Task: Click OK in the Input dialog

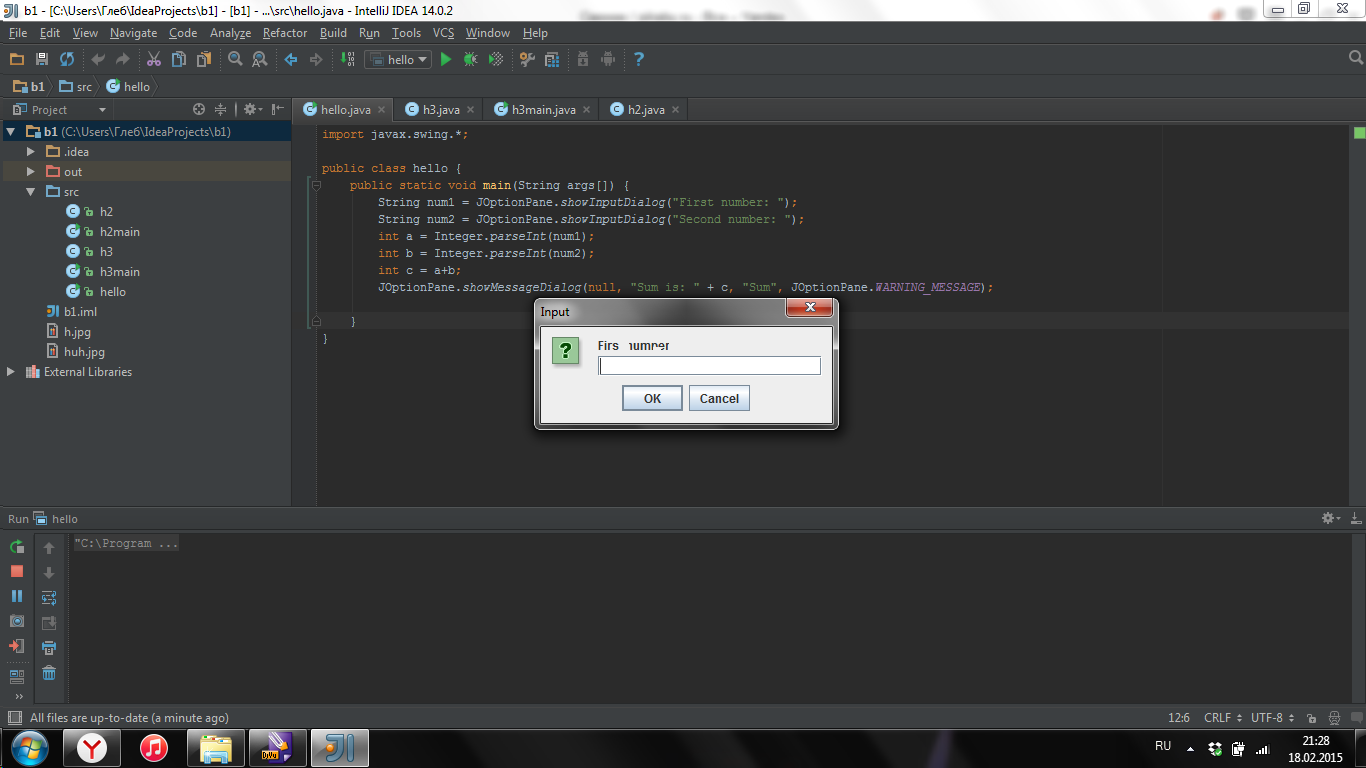Action: pyautogui.click(x=652, y=398)
